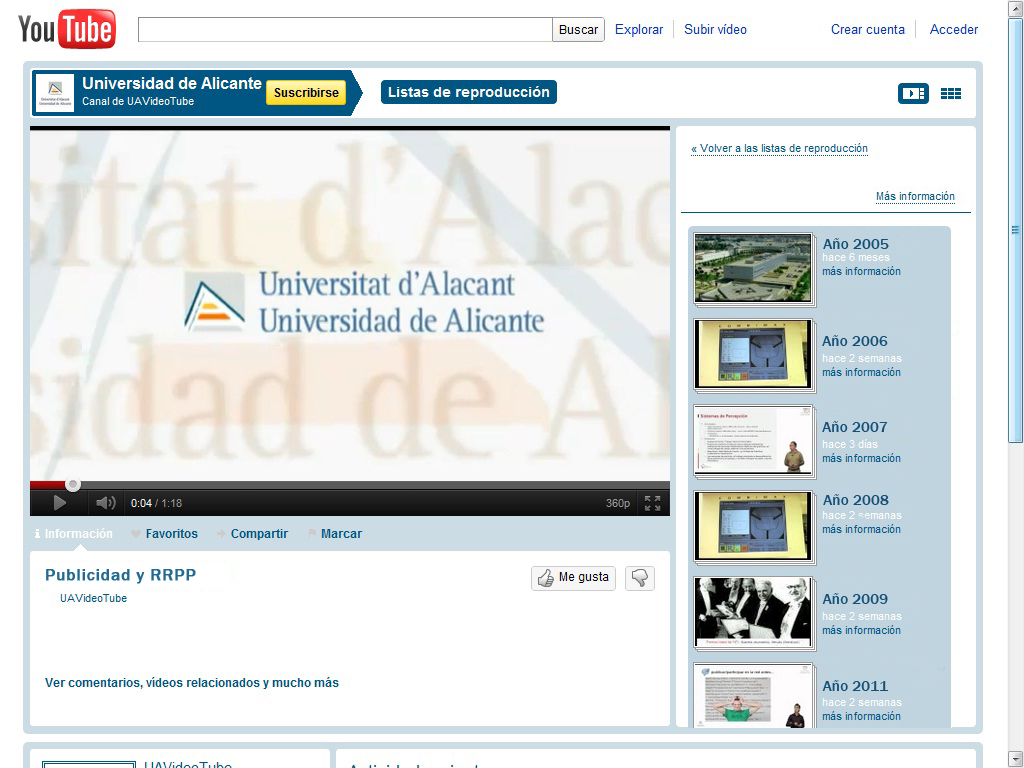Click Crear cuenta link
1024x768 pixels.
point(867,29)
